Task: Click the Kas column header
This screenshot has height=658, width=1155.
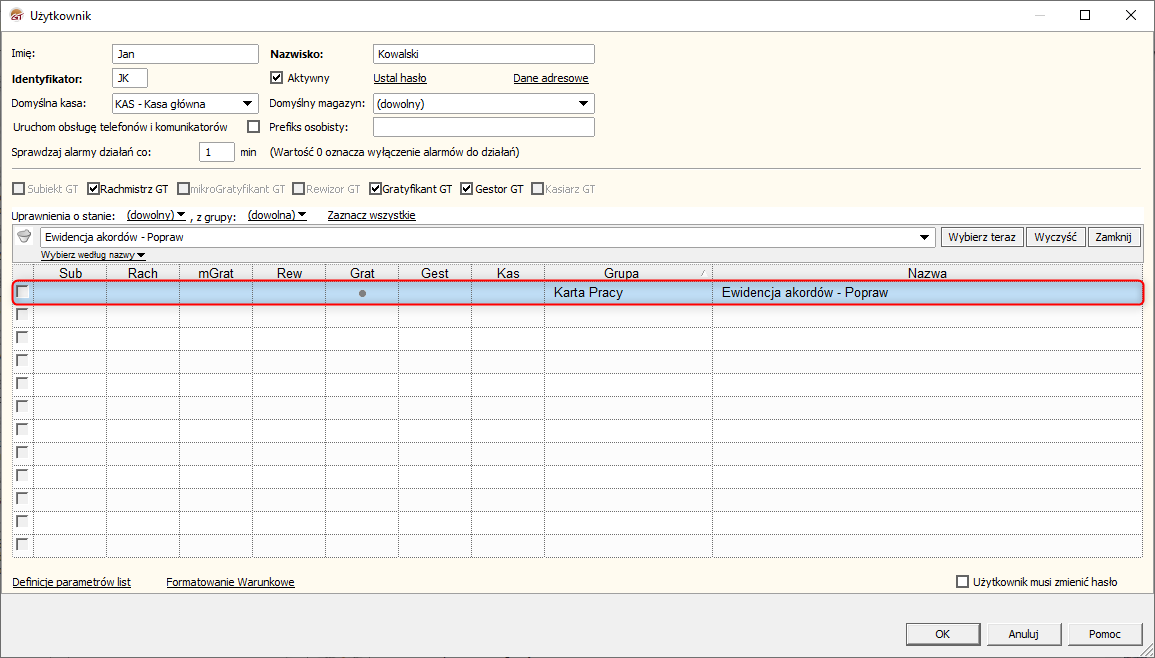Action: 508,273
